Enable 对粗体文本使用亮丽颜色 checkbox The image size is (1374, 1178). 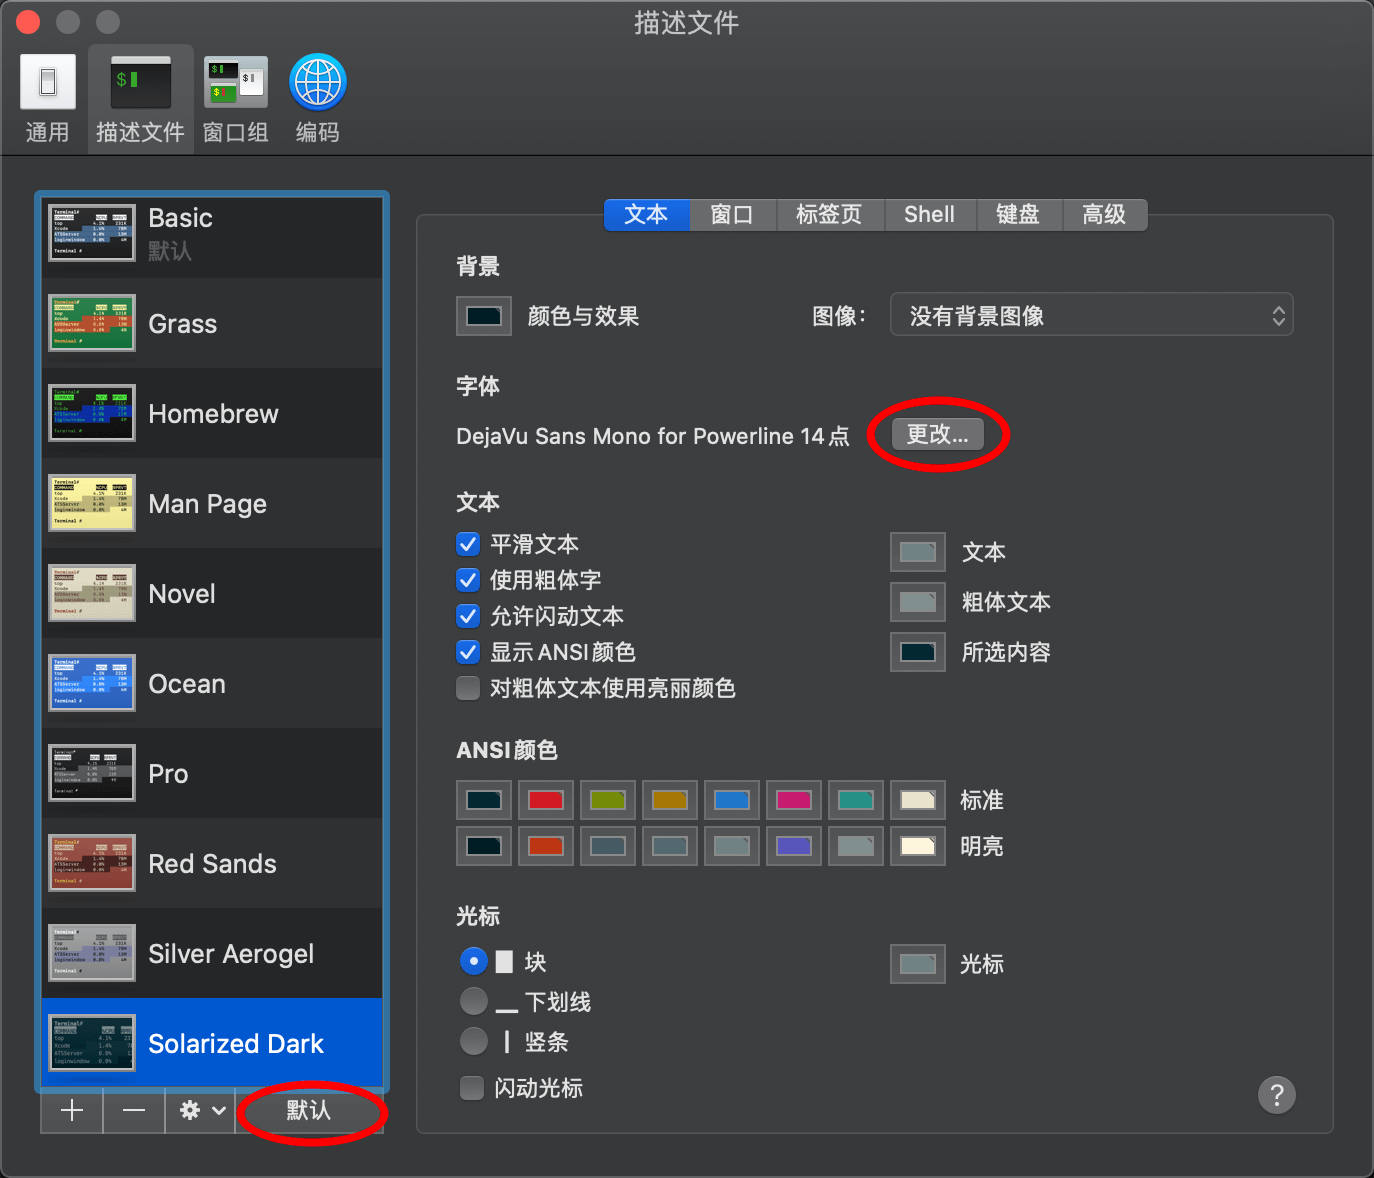[x=468, y=688]
